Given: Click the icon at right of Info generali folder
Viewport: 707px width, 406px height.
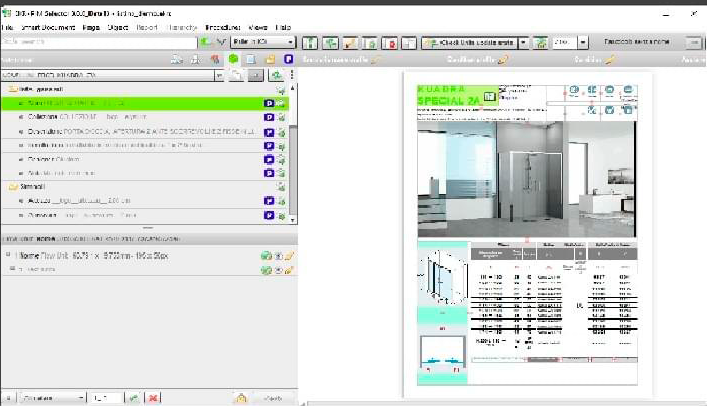Looking at the screenshot, I should pos(280,90).
